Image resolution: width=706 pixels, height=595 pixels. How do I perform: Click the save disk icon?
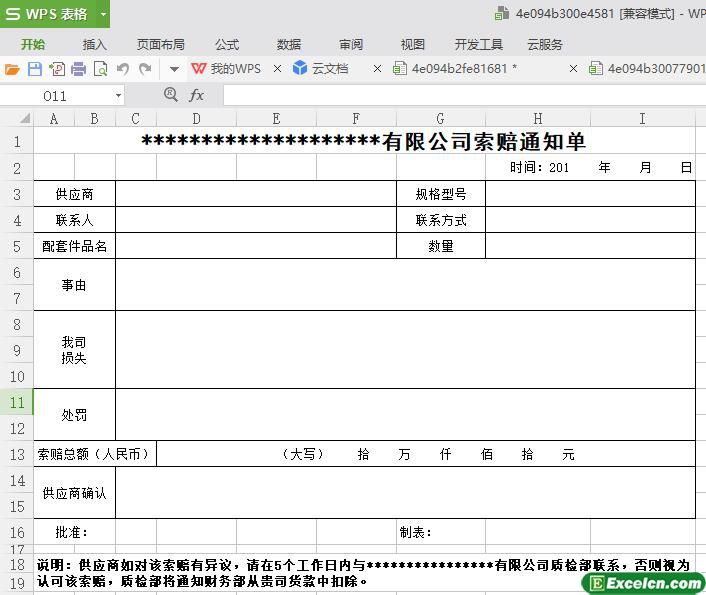[34, 69]
